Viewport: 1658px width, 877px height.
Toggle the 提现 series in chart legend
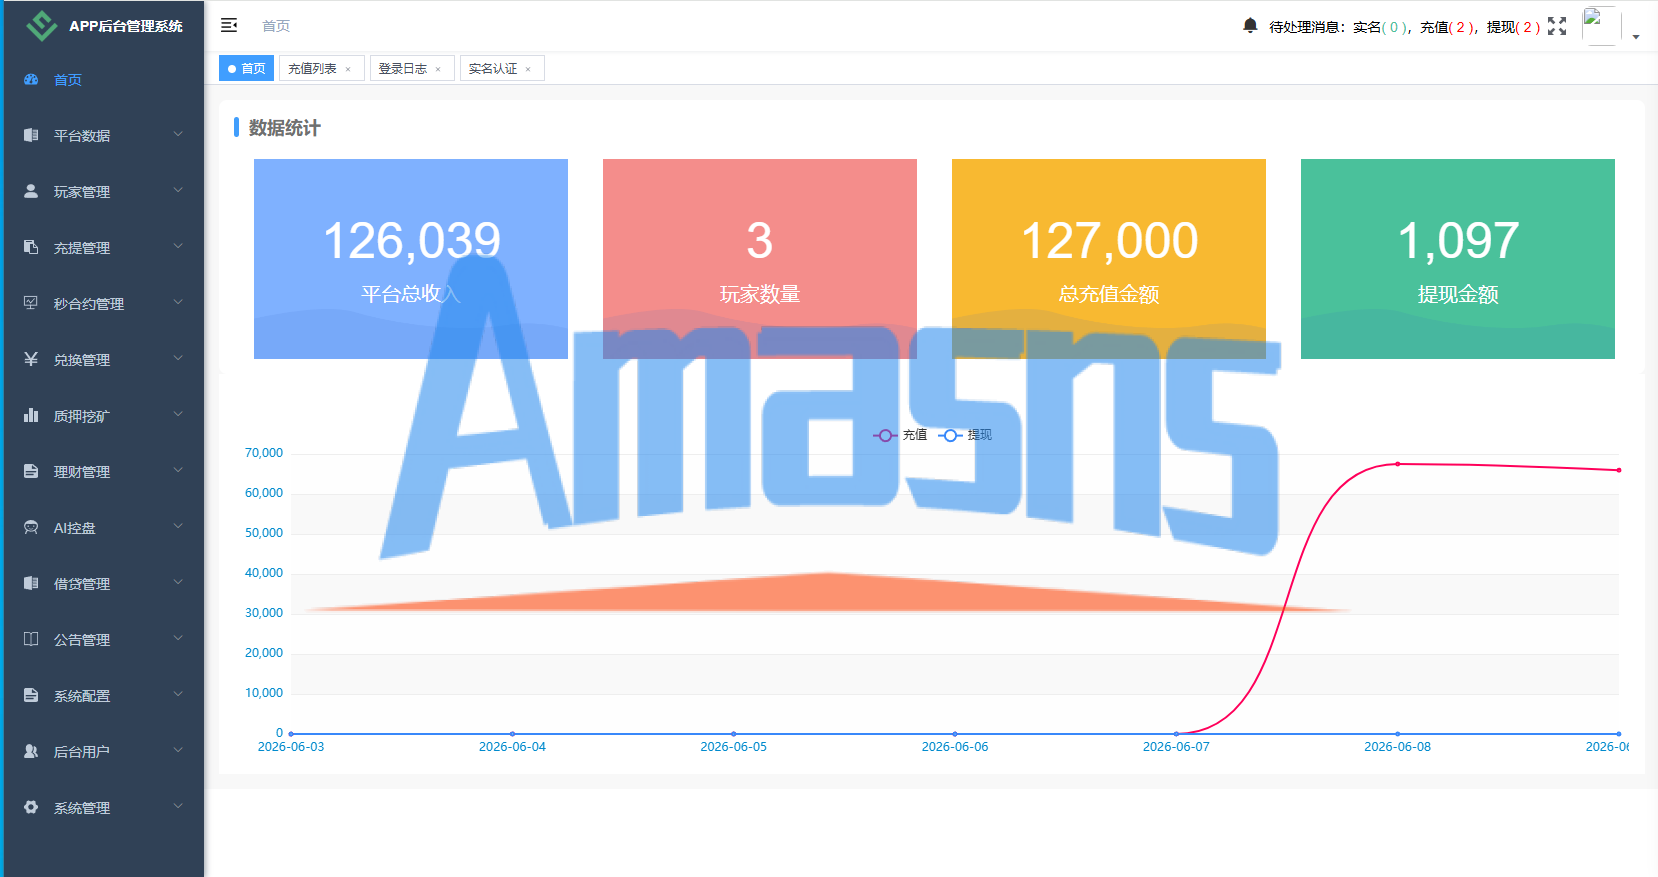[x=965, y=435]
